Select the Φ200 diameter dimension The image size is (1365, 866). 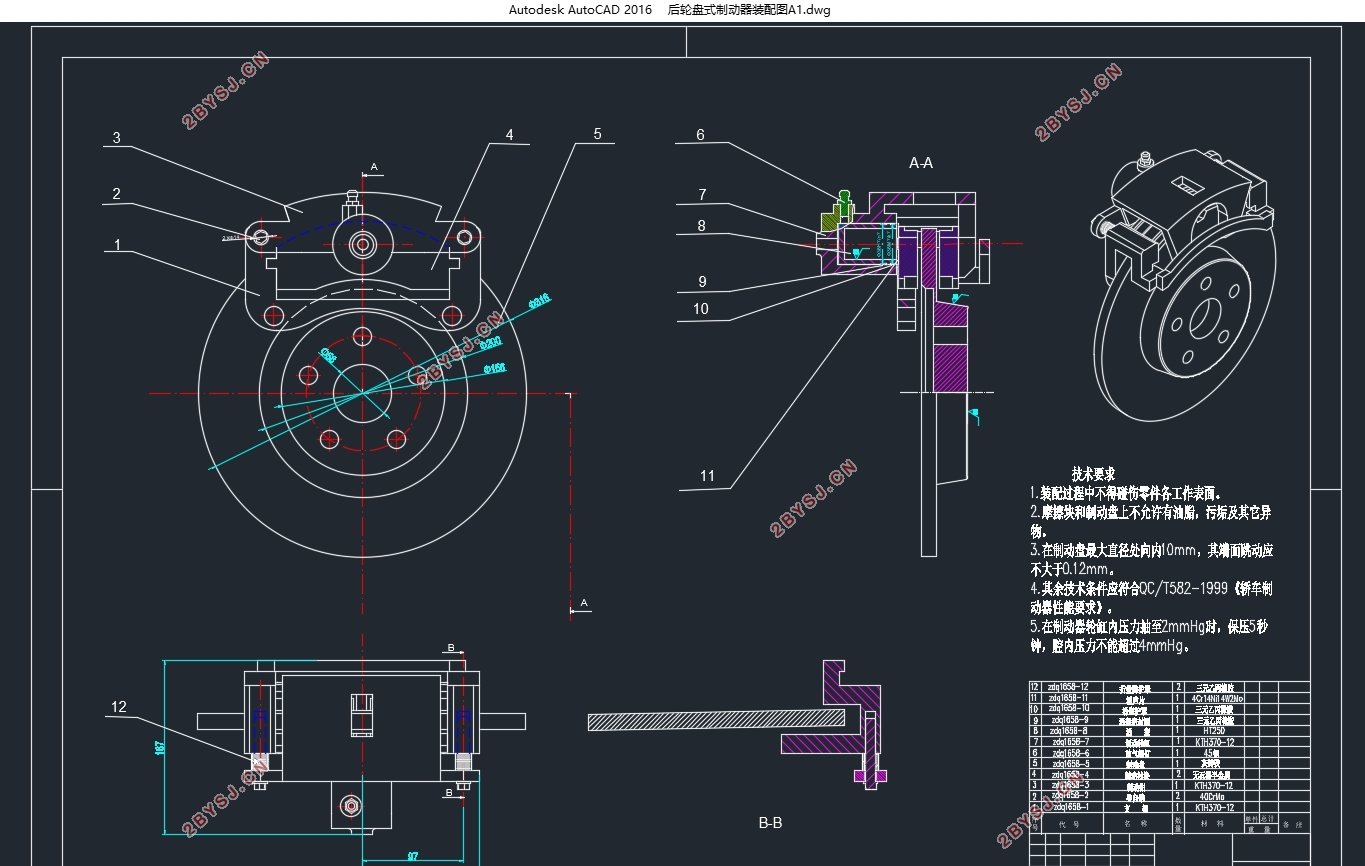tap(489, 342)
